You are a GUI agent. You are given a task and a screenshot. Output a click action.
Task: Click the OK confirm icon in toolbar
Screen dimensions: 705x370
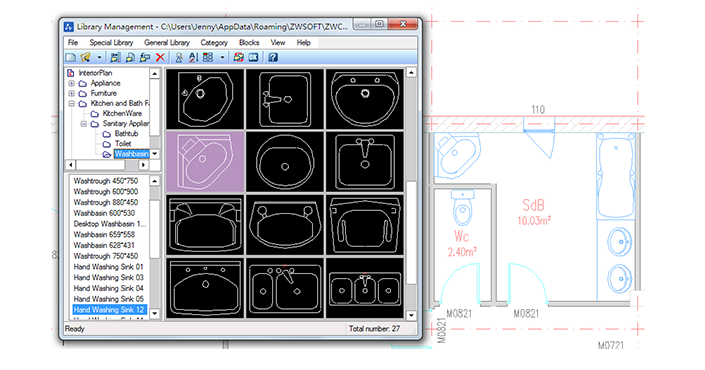[x=254, y=57]
